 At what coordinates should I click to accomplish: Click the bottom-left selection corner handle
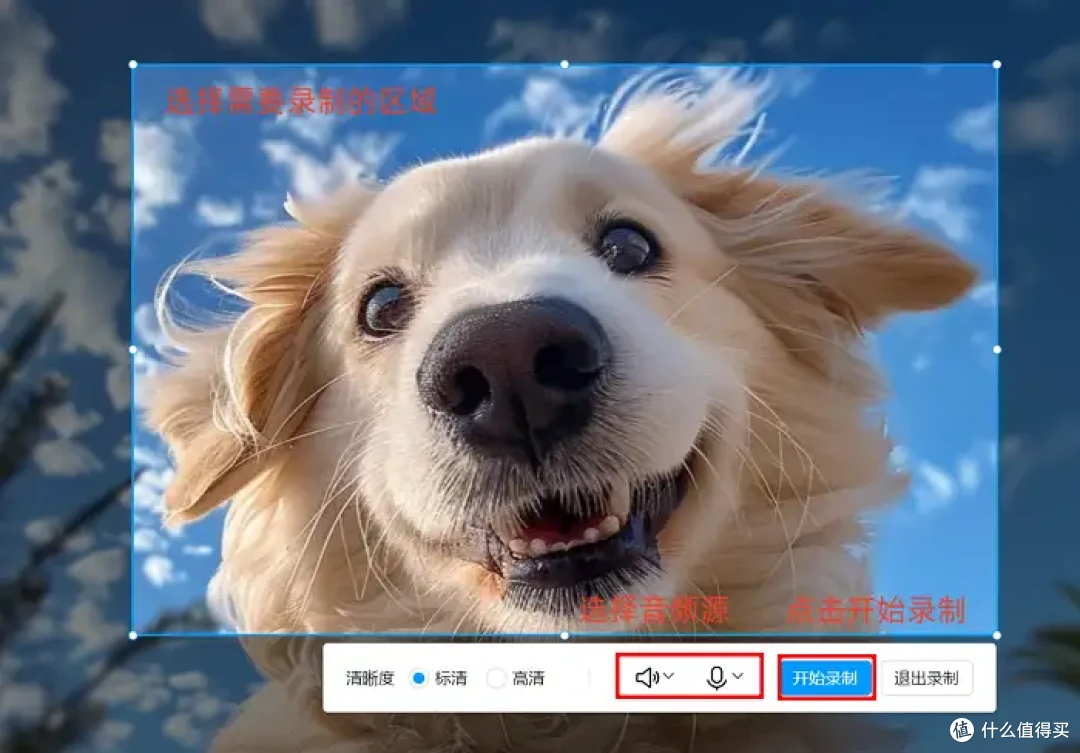133,635
